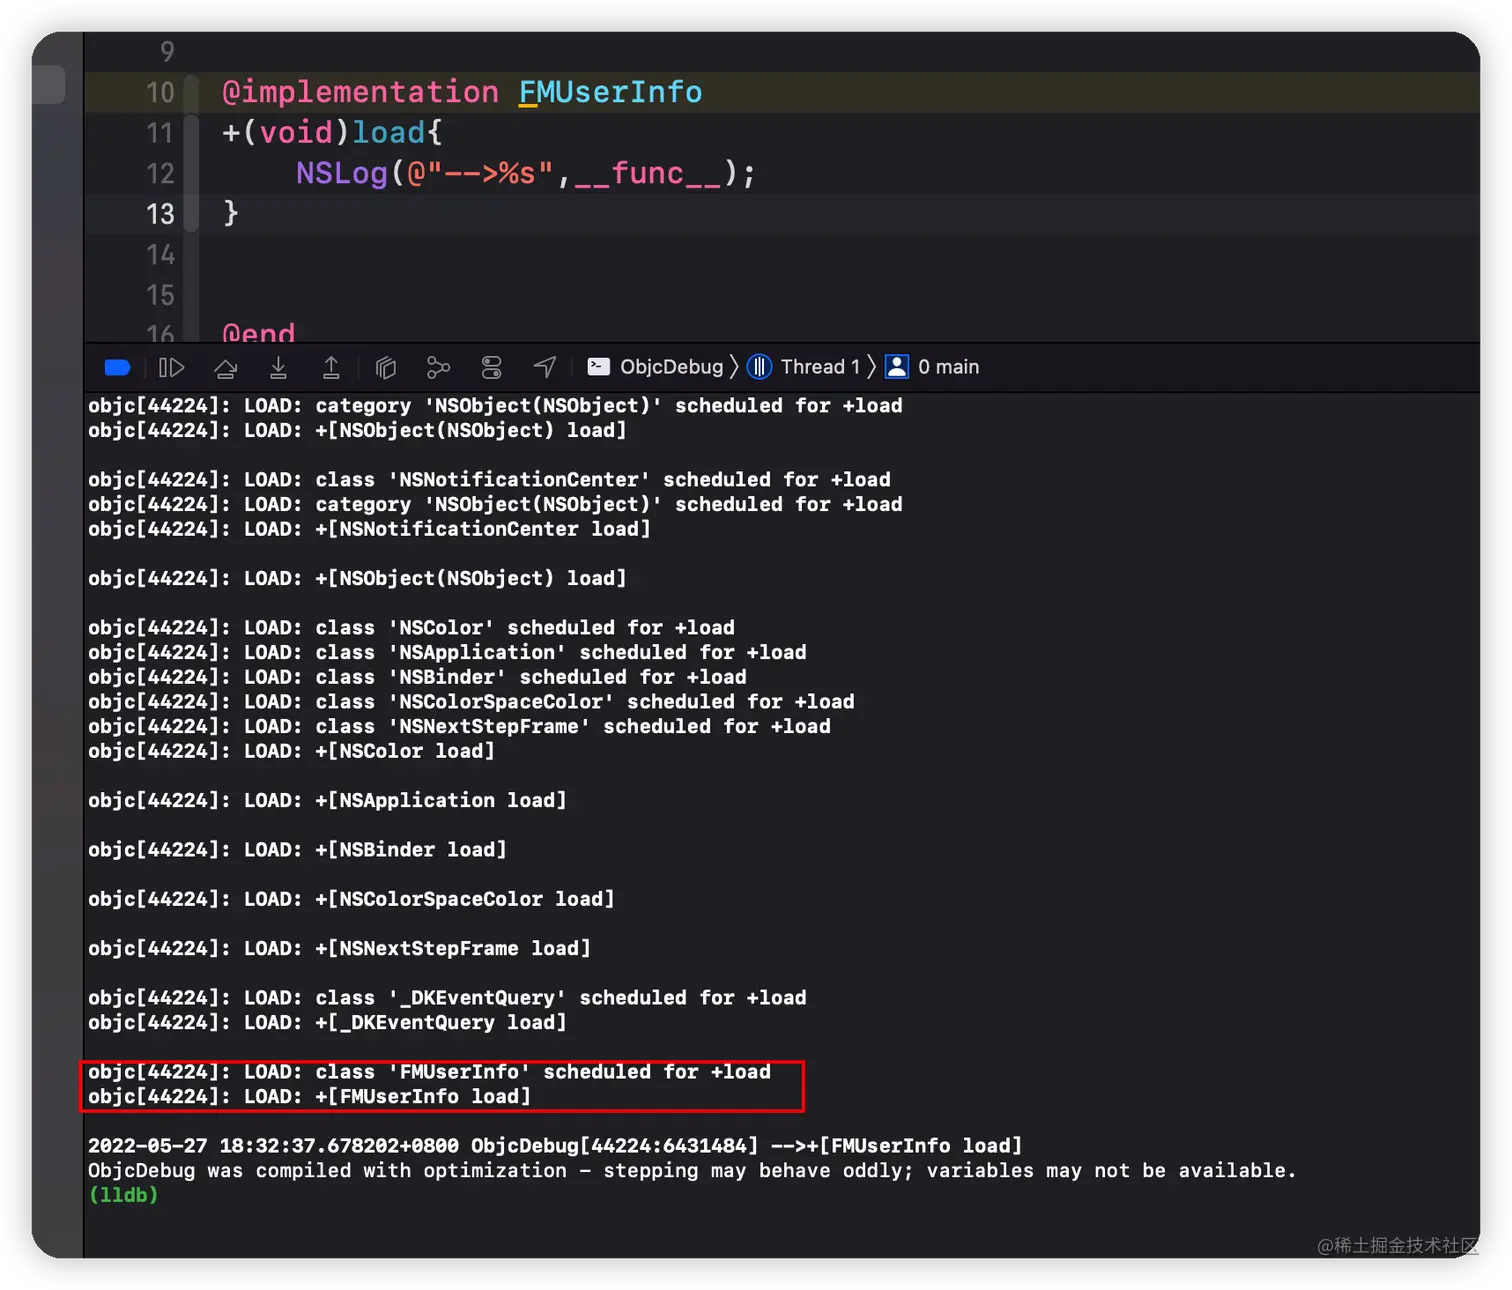Open the Debug View Hierarchy tool
Screen dimensions: 1512x1290
[x=385, y=367]
